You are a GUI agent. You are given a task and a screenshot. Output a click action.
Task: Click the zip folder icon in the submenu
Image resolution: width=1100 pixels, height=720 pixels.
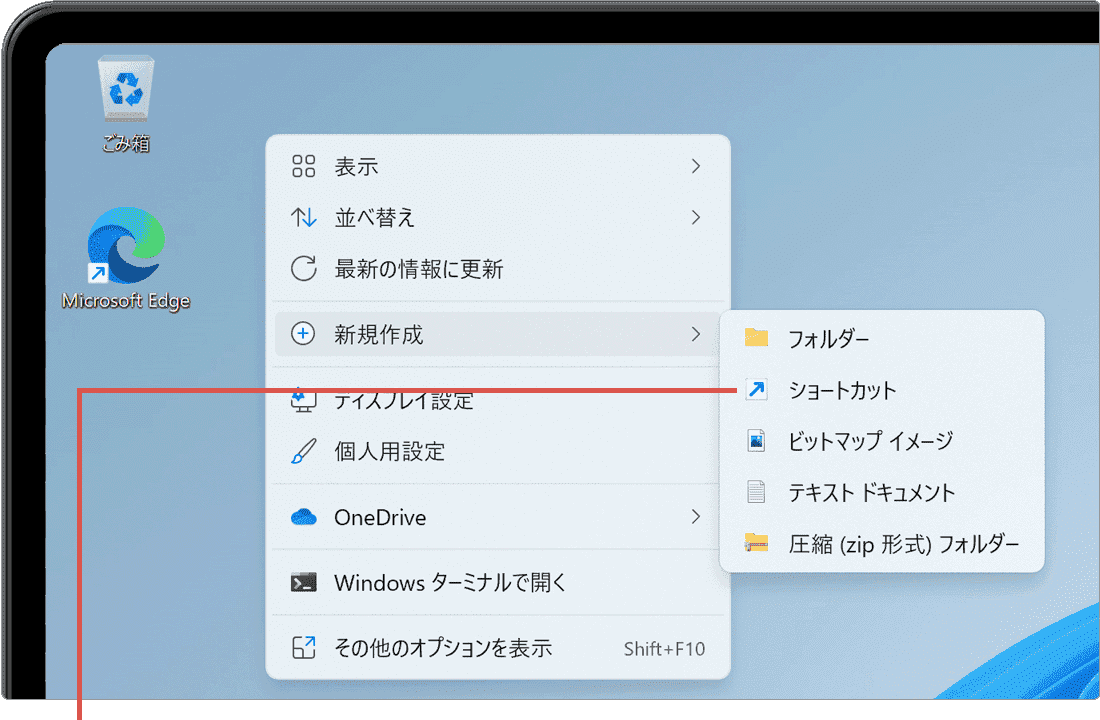tap(756, 543)
